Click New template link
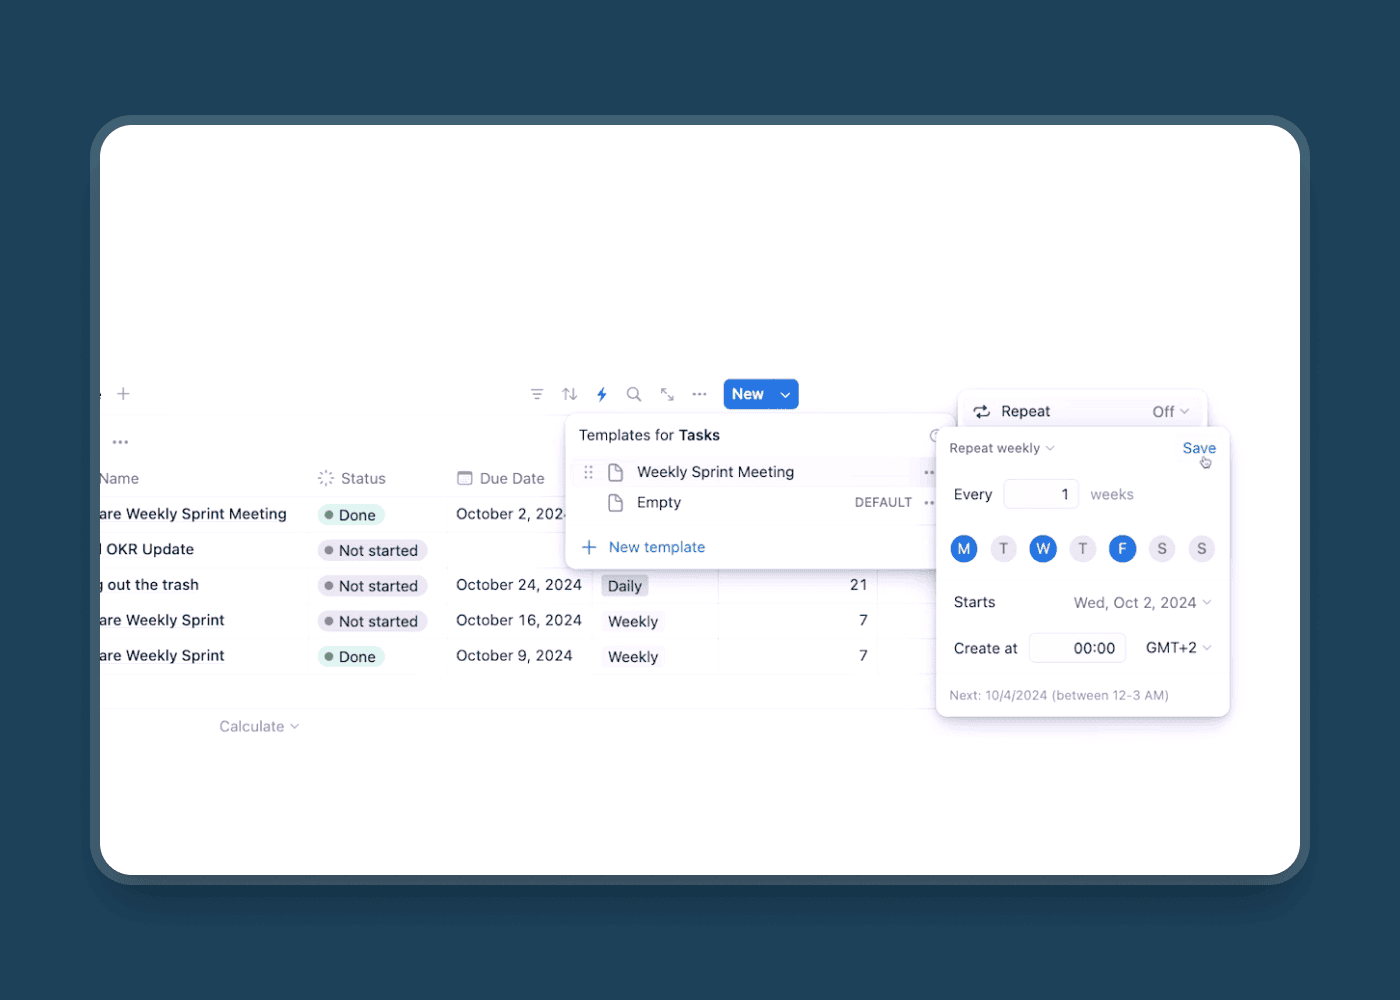Screen dimensions: 1400x1000 [656, 547]
